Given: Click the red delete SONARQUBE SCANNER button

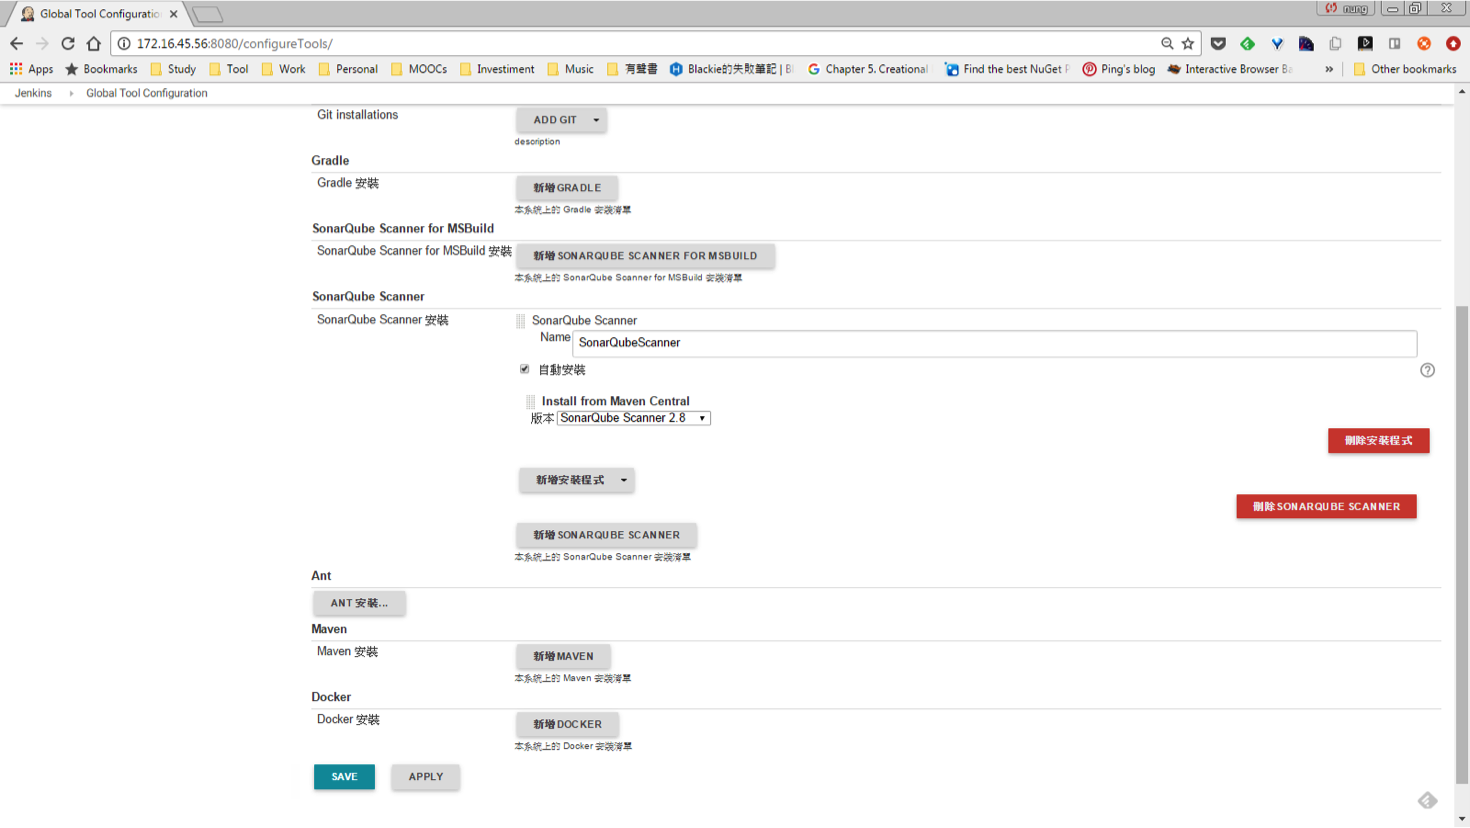Looking at the screenshot, I should (1326, 507).
